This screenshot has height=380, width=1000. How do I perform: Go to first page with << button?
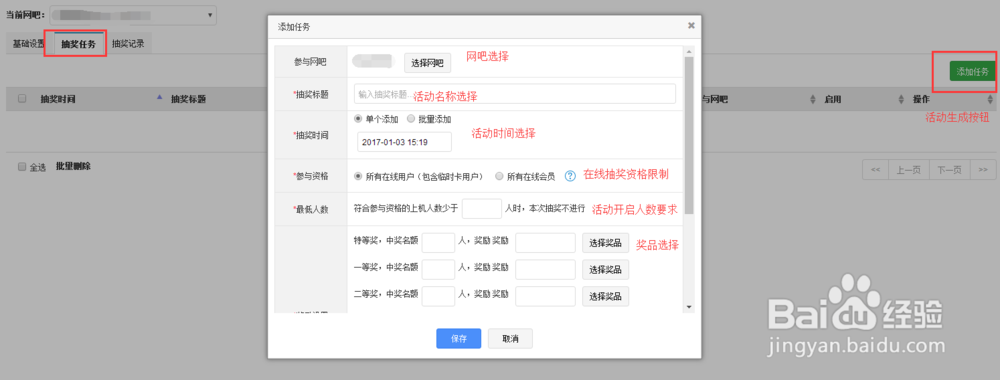pos(876,170)
